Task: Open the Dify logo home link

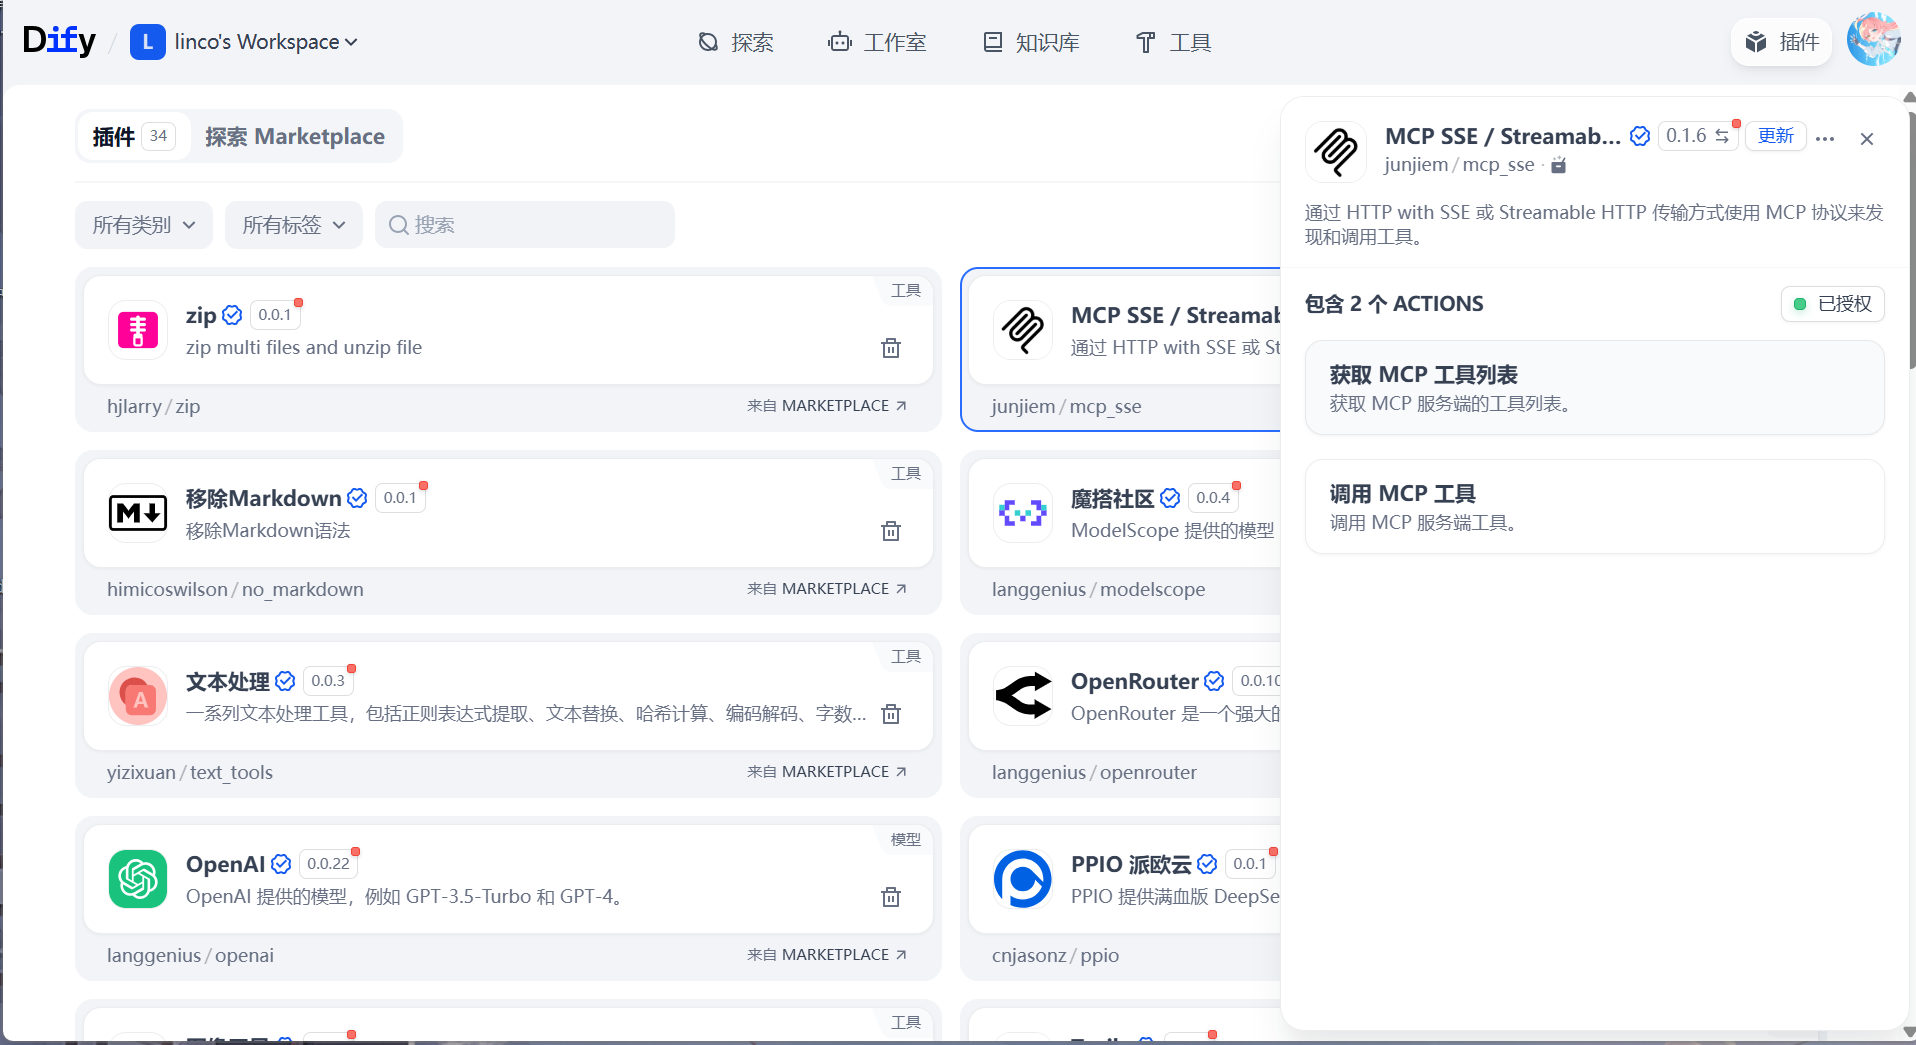Action: (x=58, y=41)
